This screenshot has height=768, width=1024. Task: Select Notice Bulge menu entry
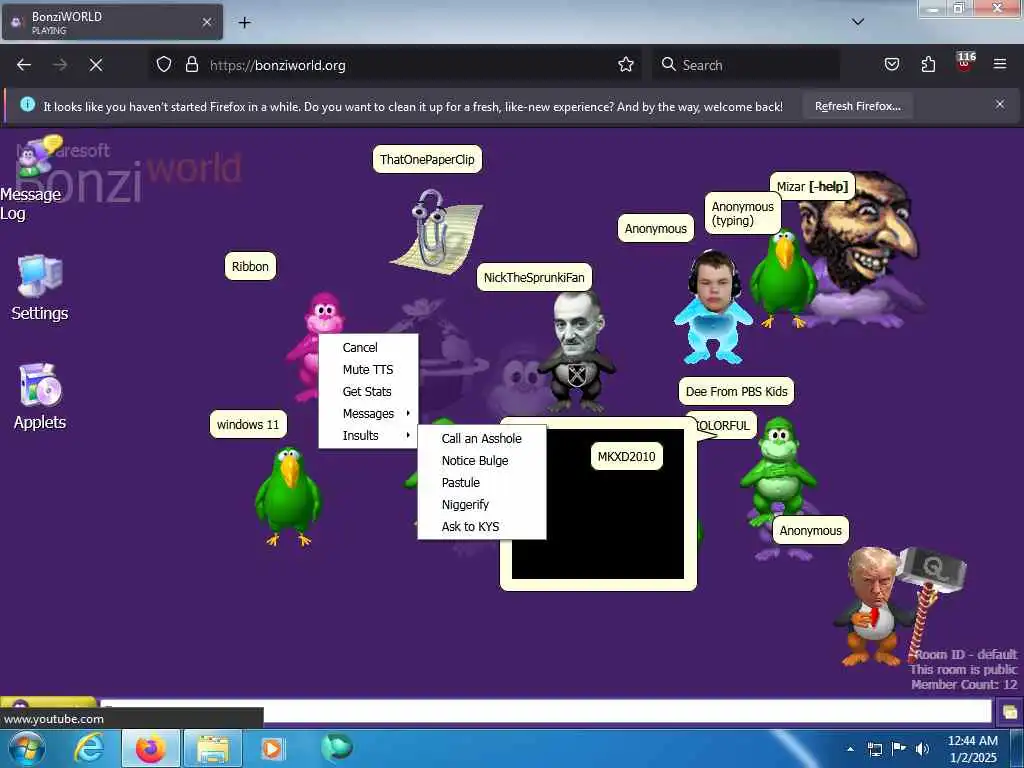pyautogui.click(x=481, y=460)
